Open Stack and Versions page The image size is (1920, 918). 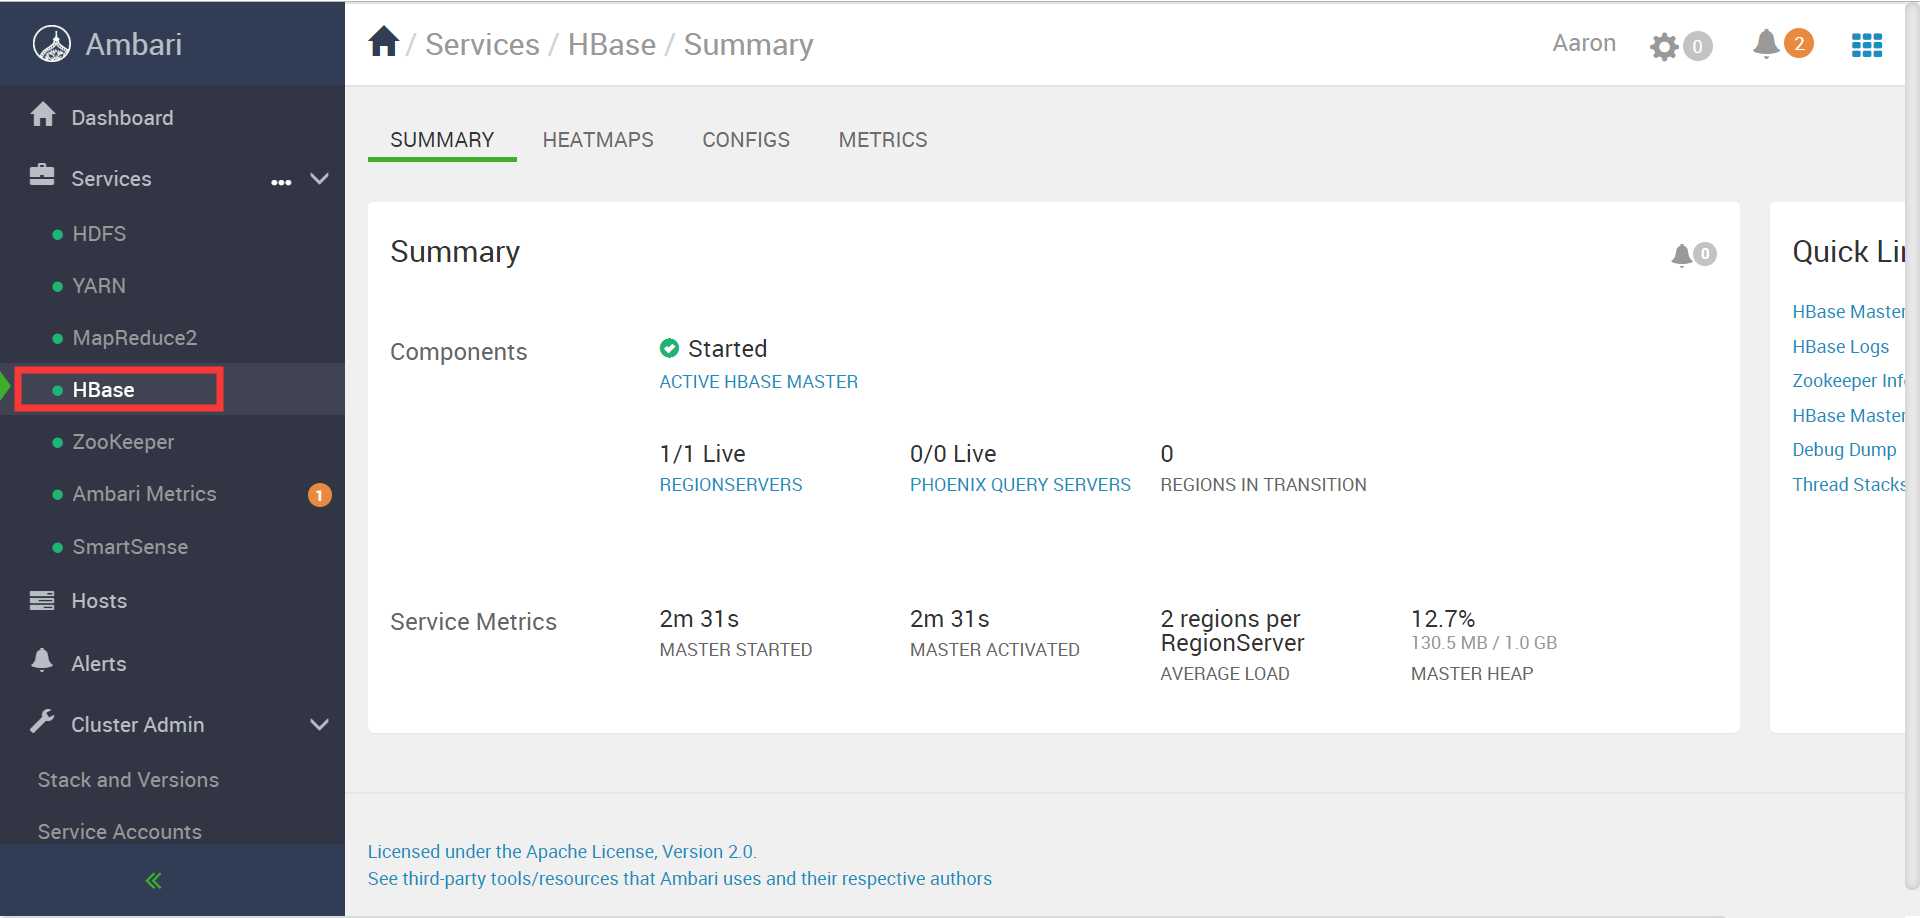click(x=128, y=780)
